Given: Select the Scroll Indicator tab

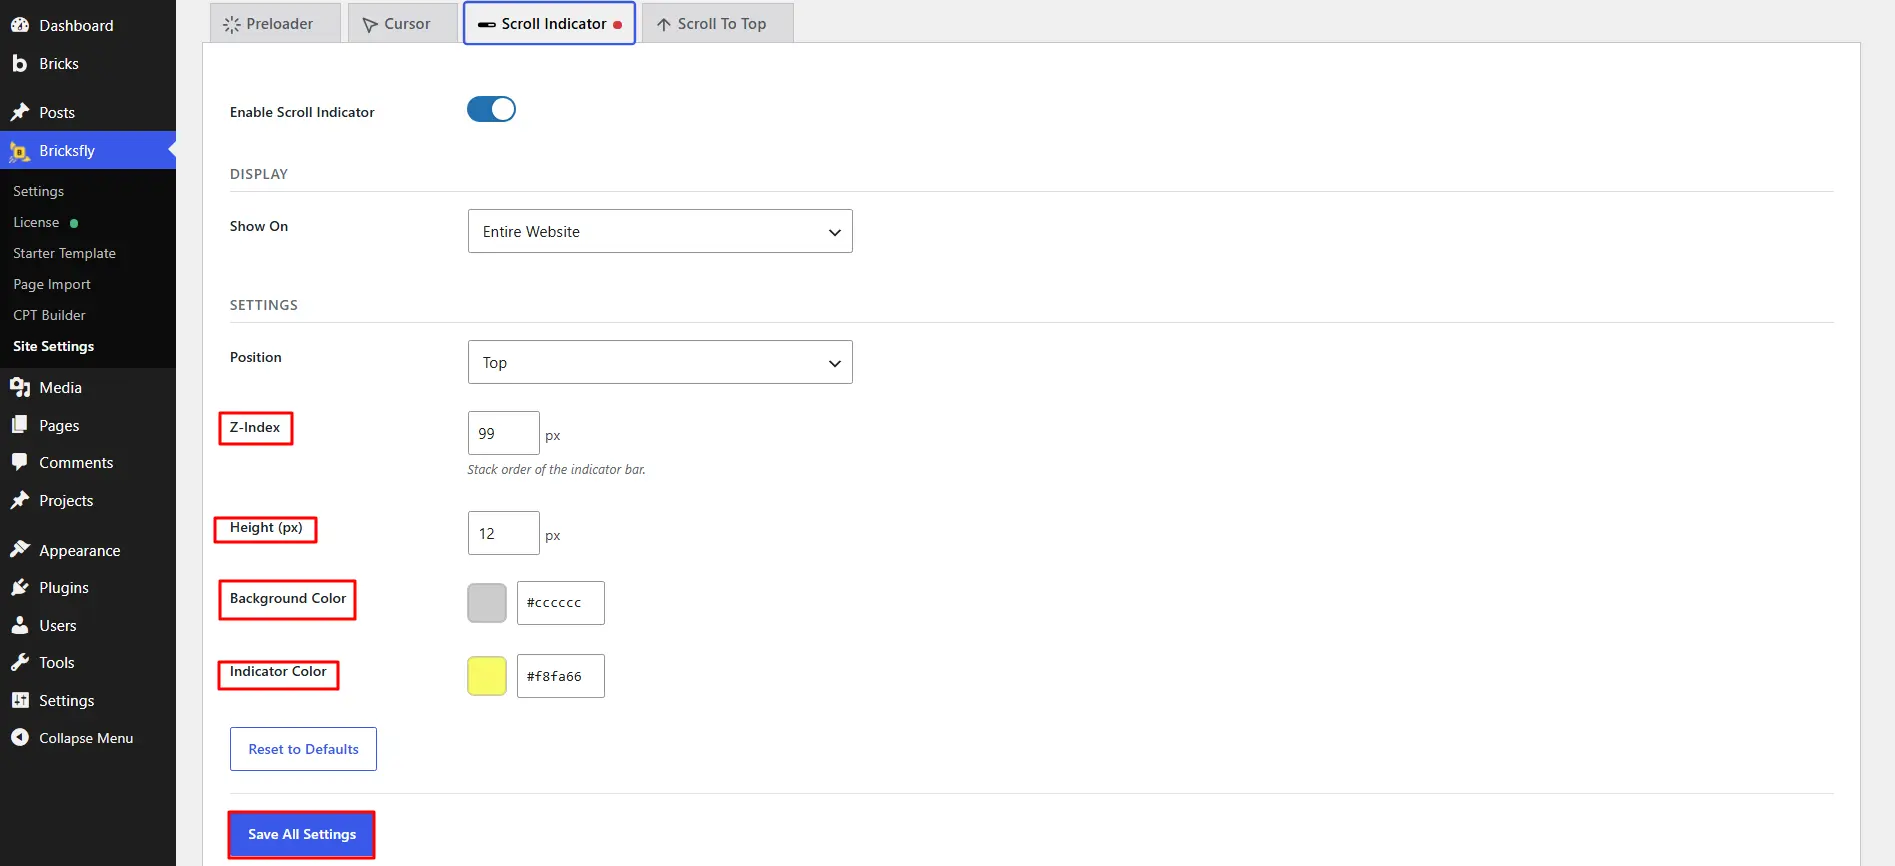Looking at the screenshot, I should tap(549, 23).
